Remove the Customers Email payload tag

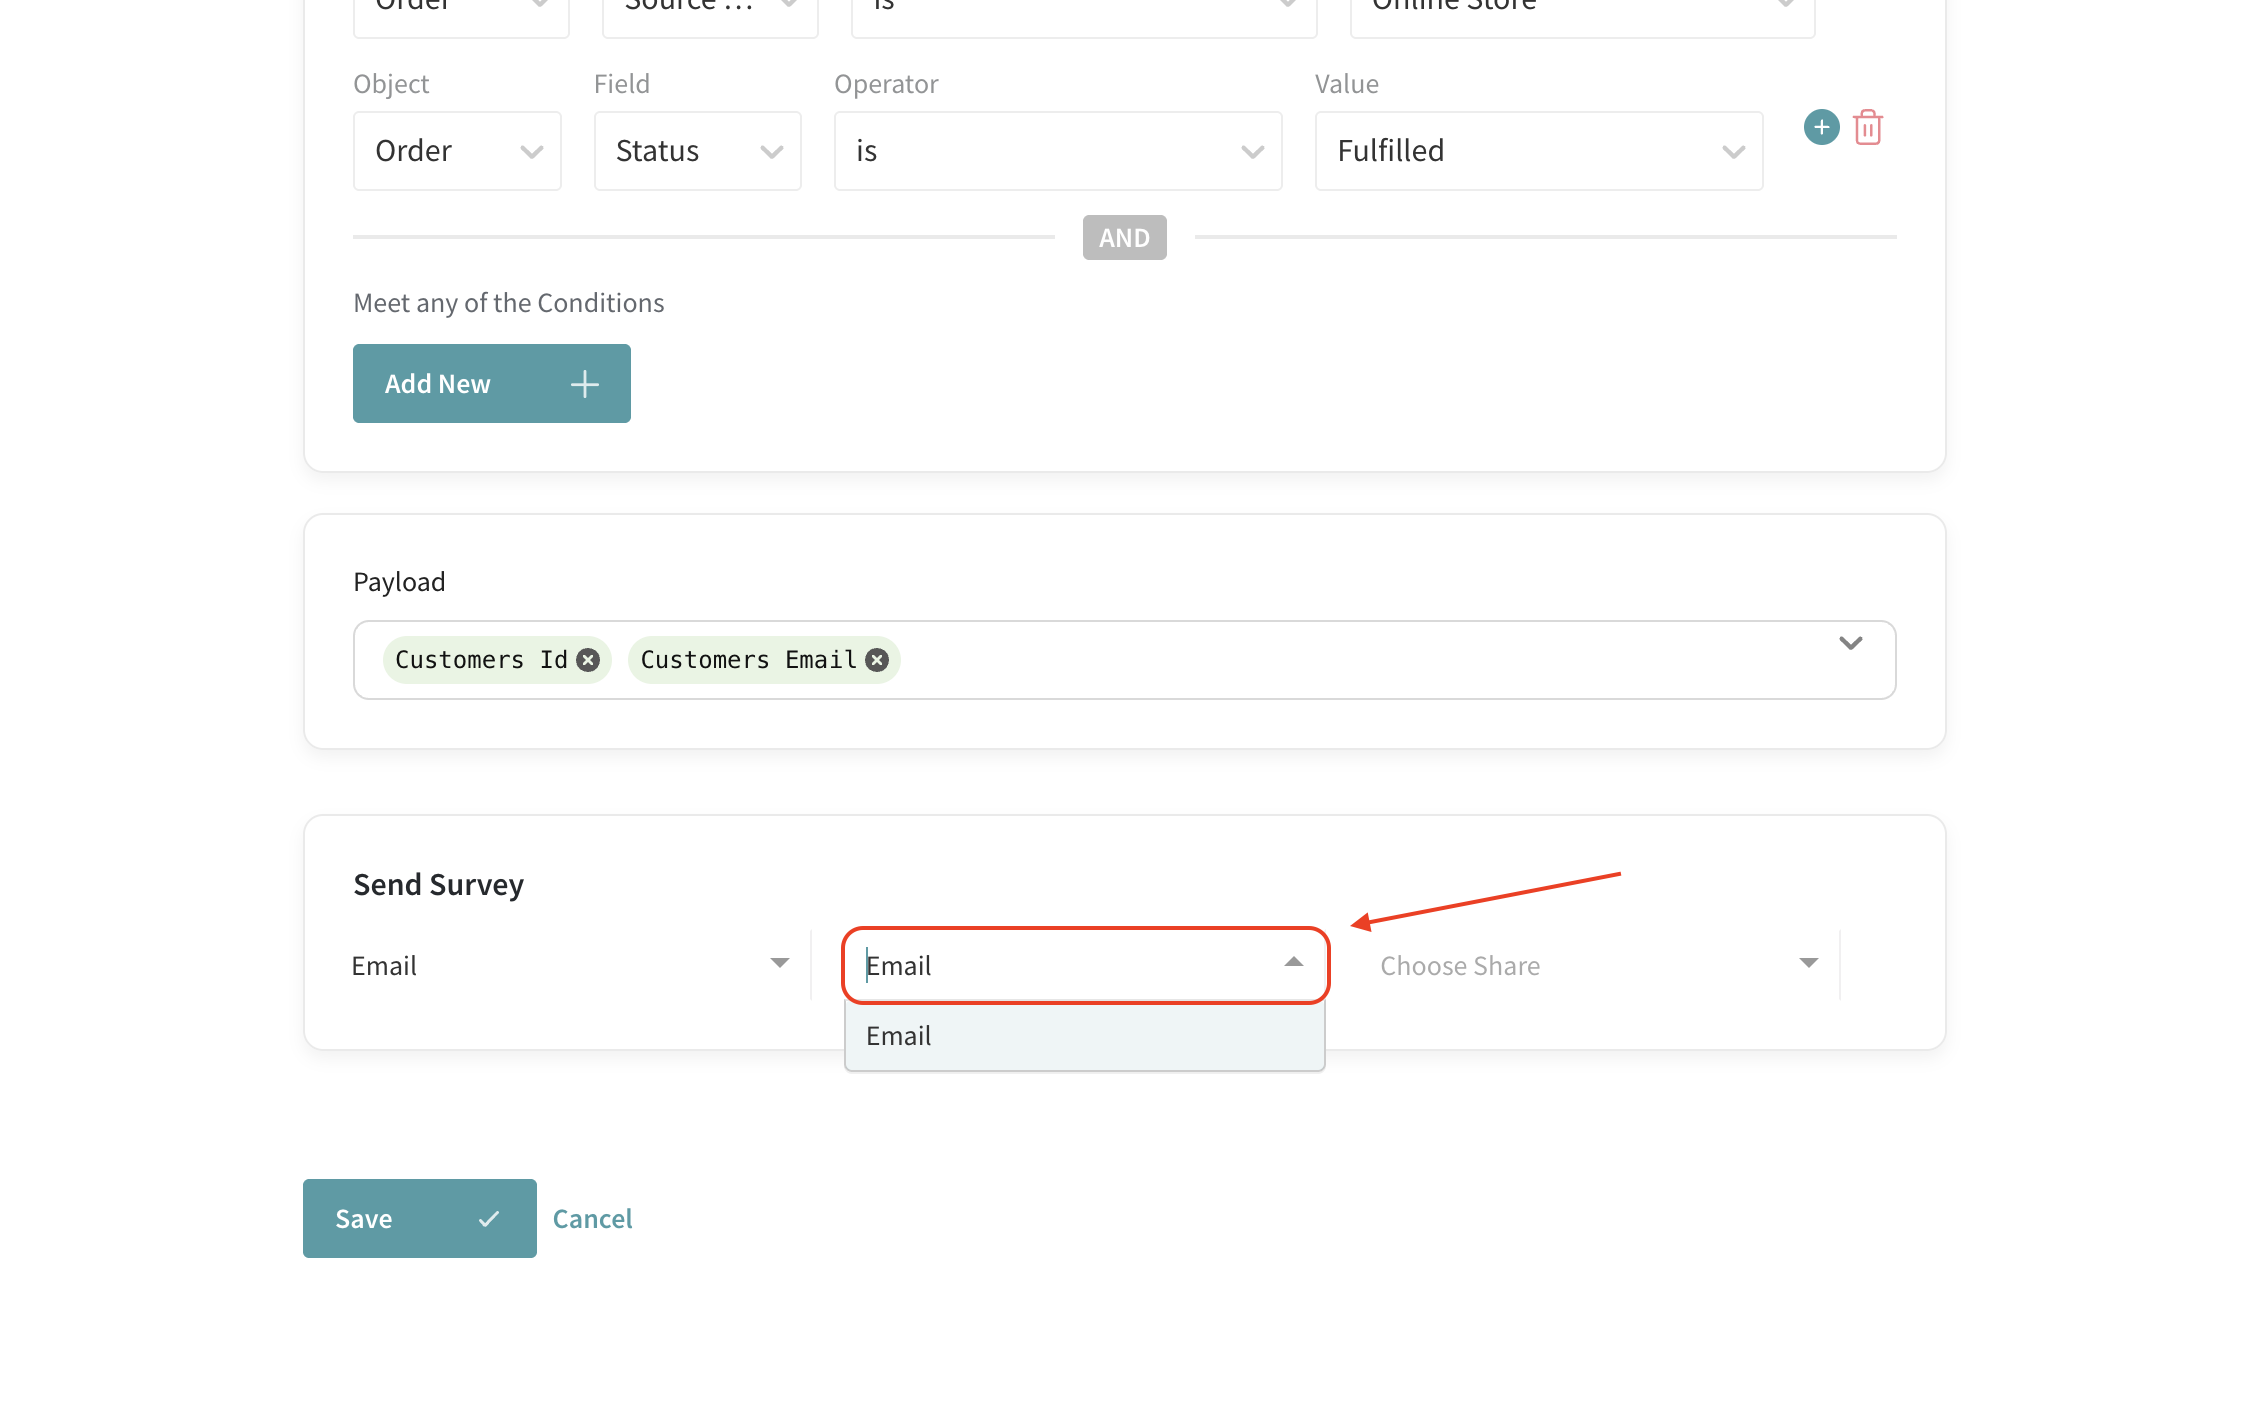point(877,660)
